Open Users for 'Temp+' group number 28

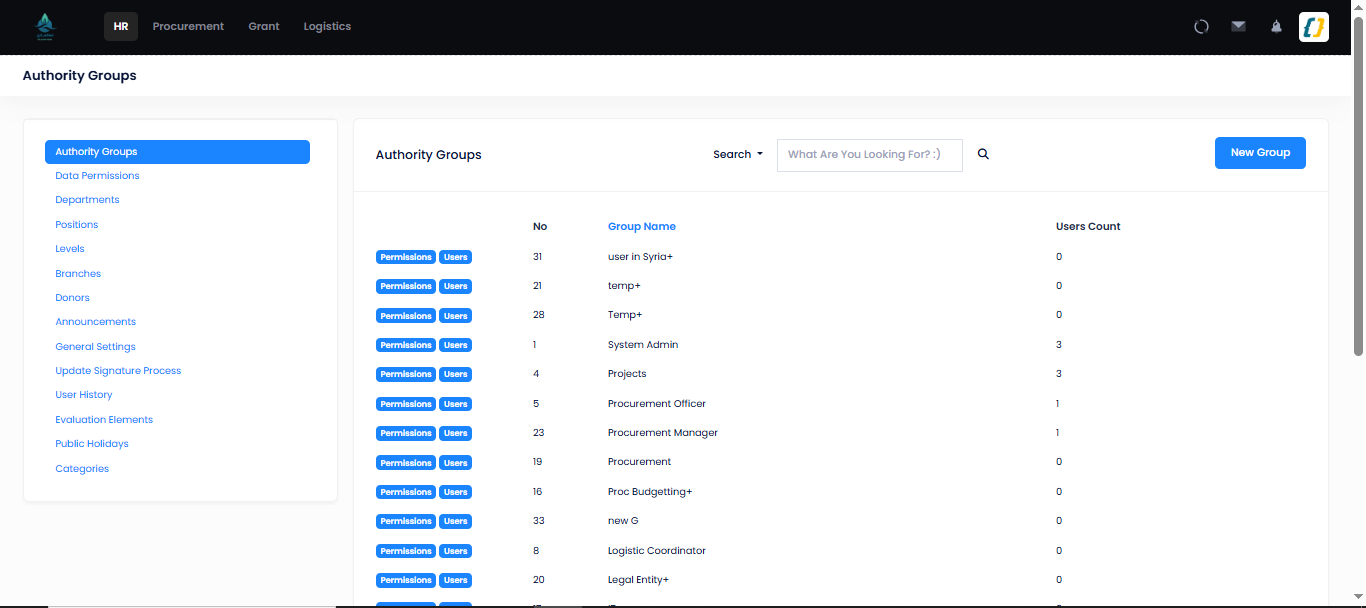point(455,316)
